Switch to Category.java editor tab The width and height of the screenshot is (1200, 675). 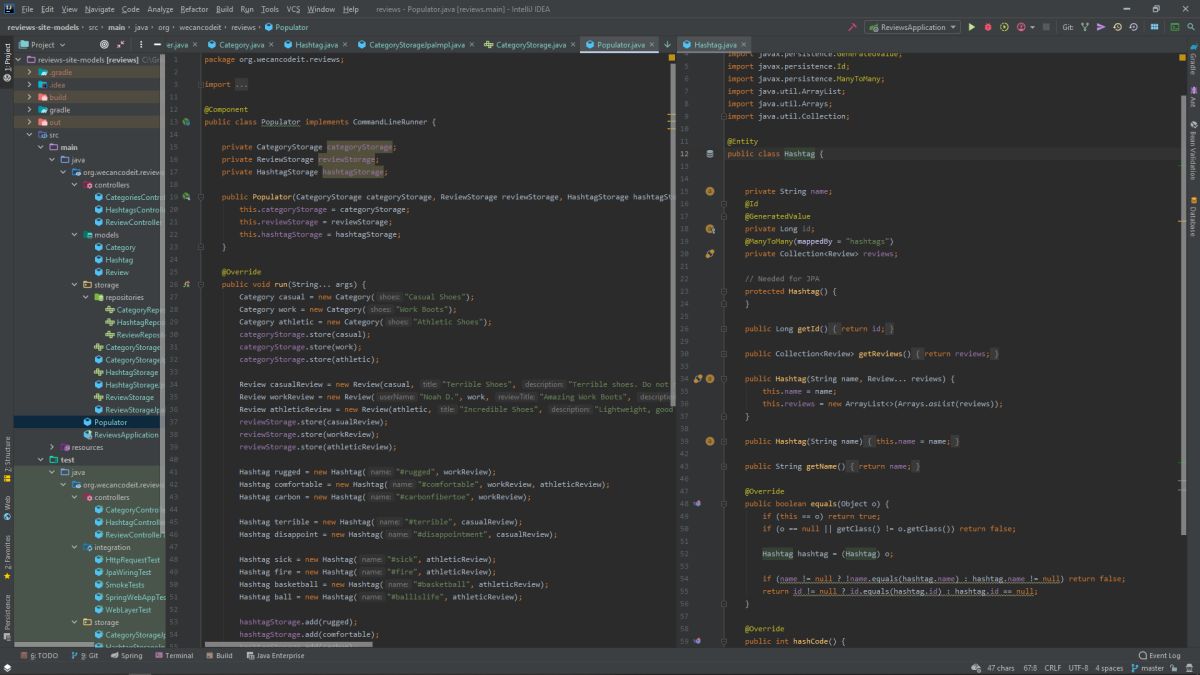coord(241,45)
